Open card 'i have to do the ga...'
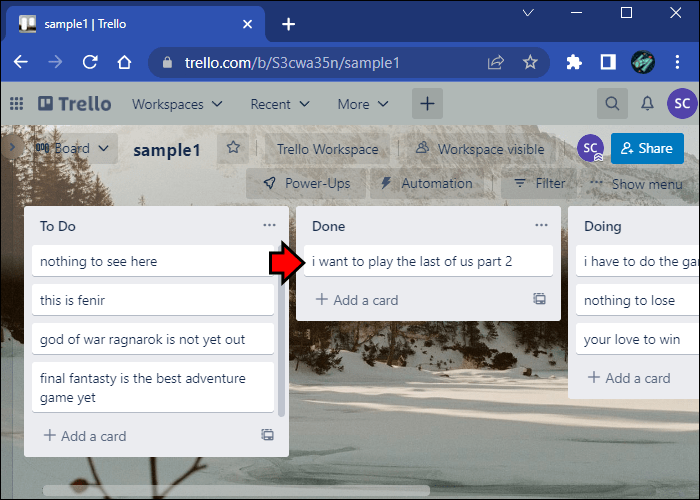 638,261
